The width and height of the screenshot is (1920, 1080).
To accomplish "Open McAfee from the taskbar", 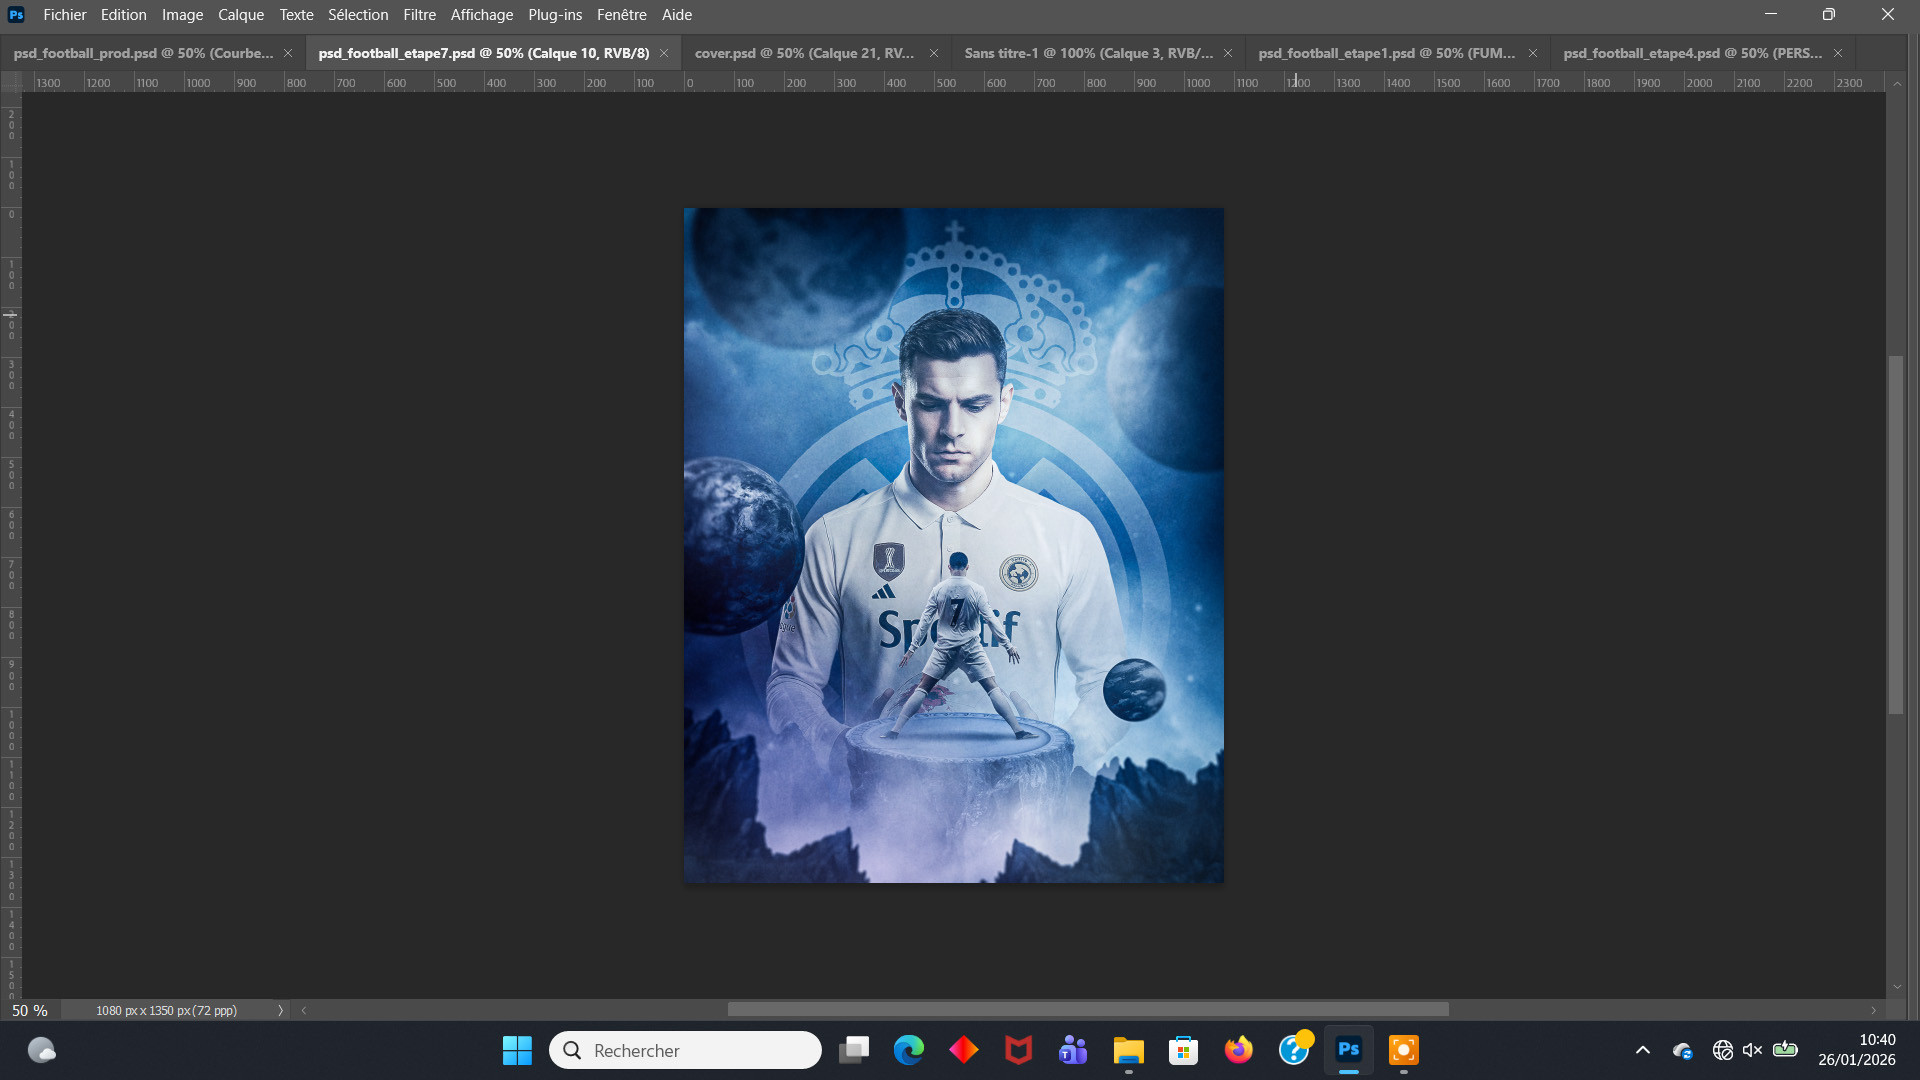I will [1018, 1050].
